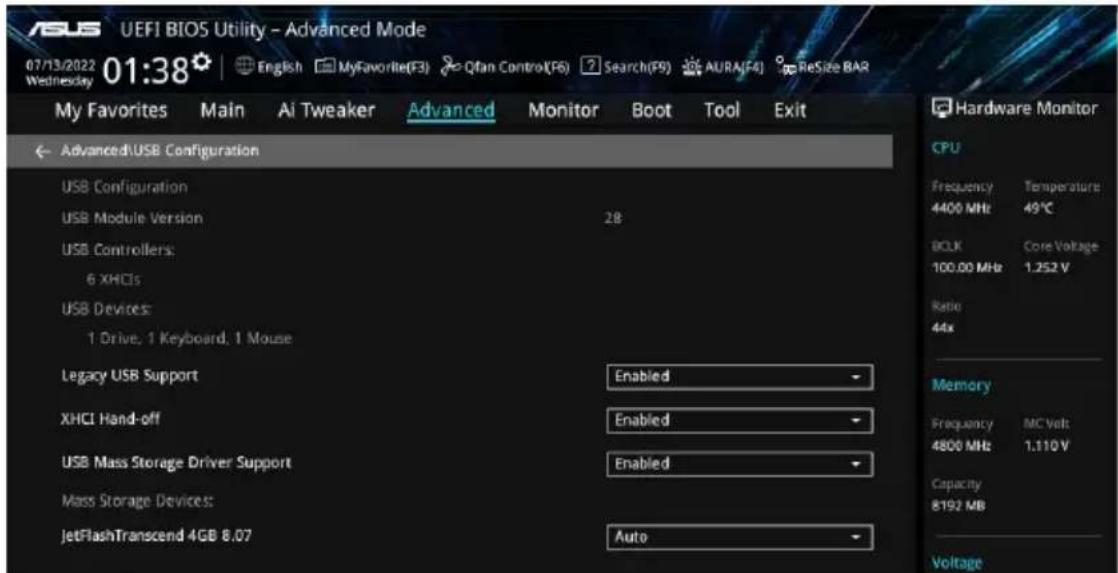
Task: Click the 1 Drive, 1 Keyboard, 1 Mouse text
Action: coord(189,339)
